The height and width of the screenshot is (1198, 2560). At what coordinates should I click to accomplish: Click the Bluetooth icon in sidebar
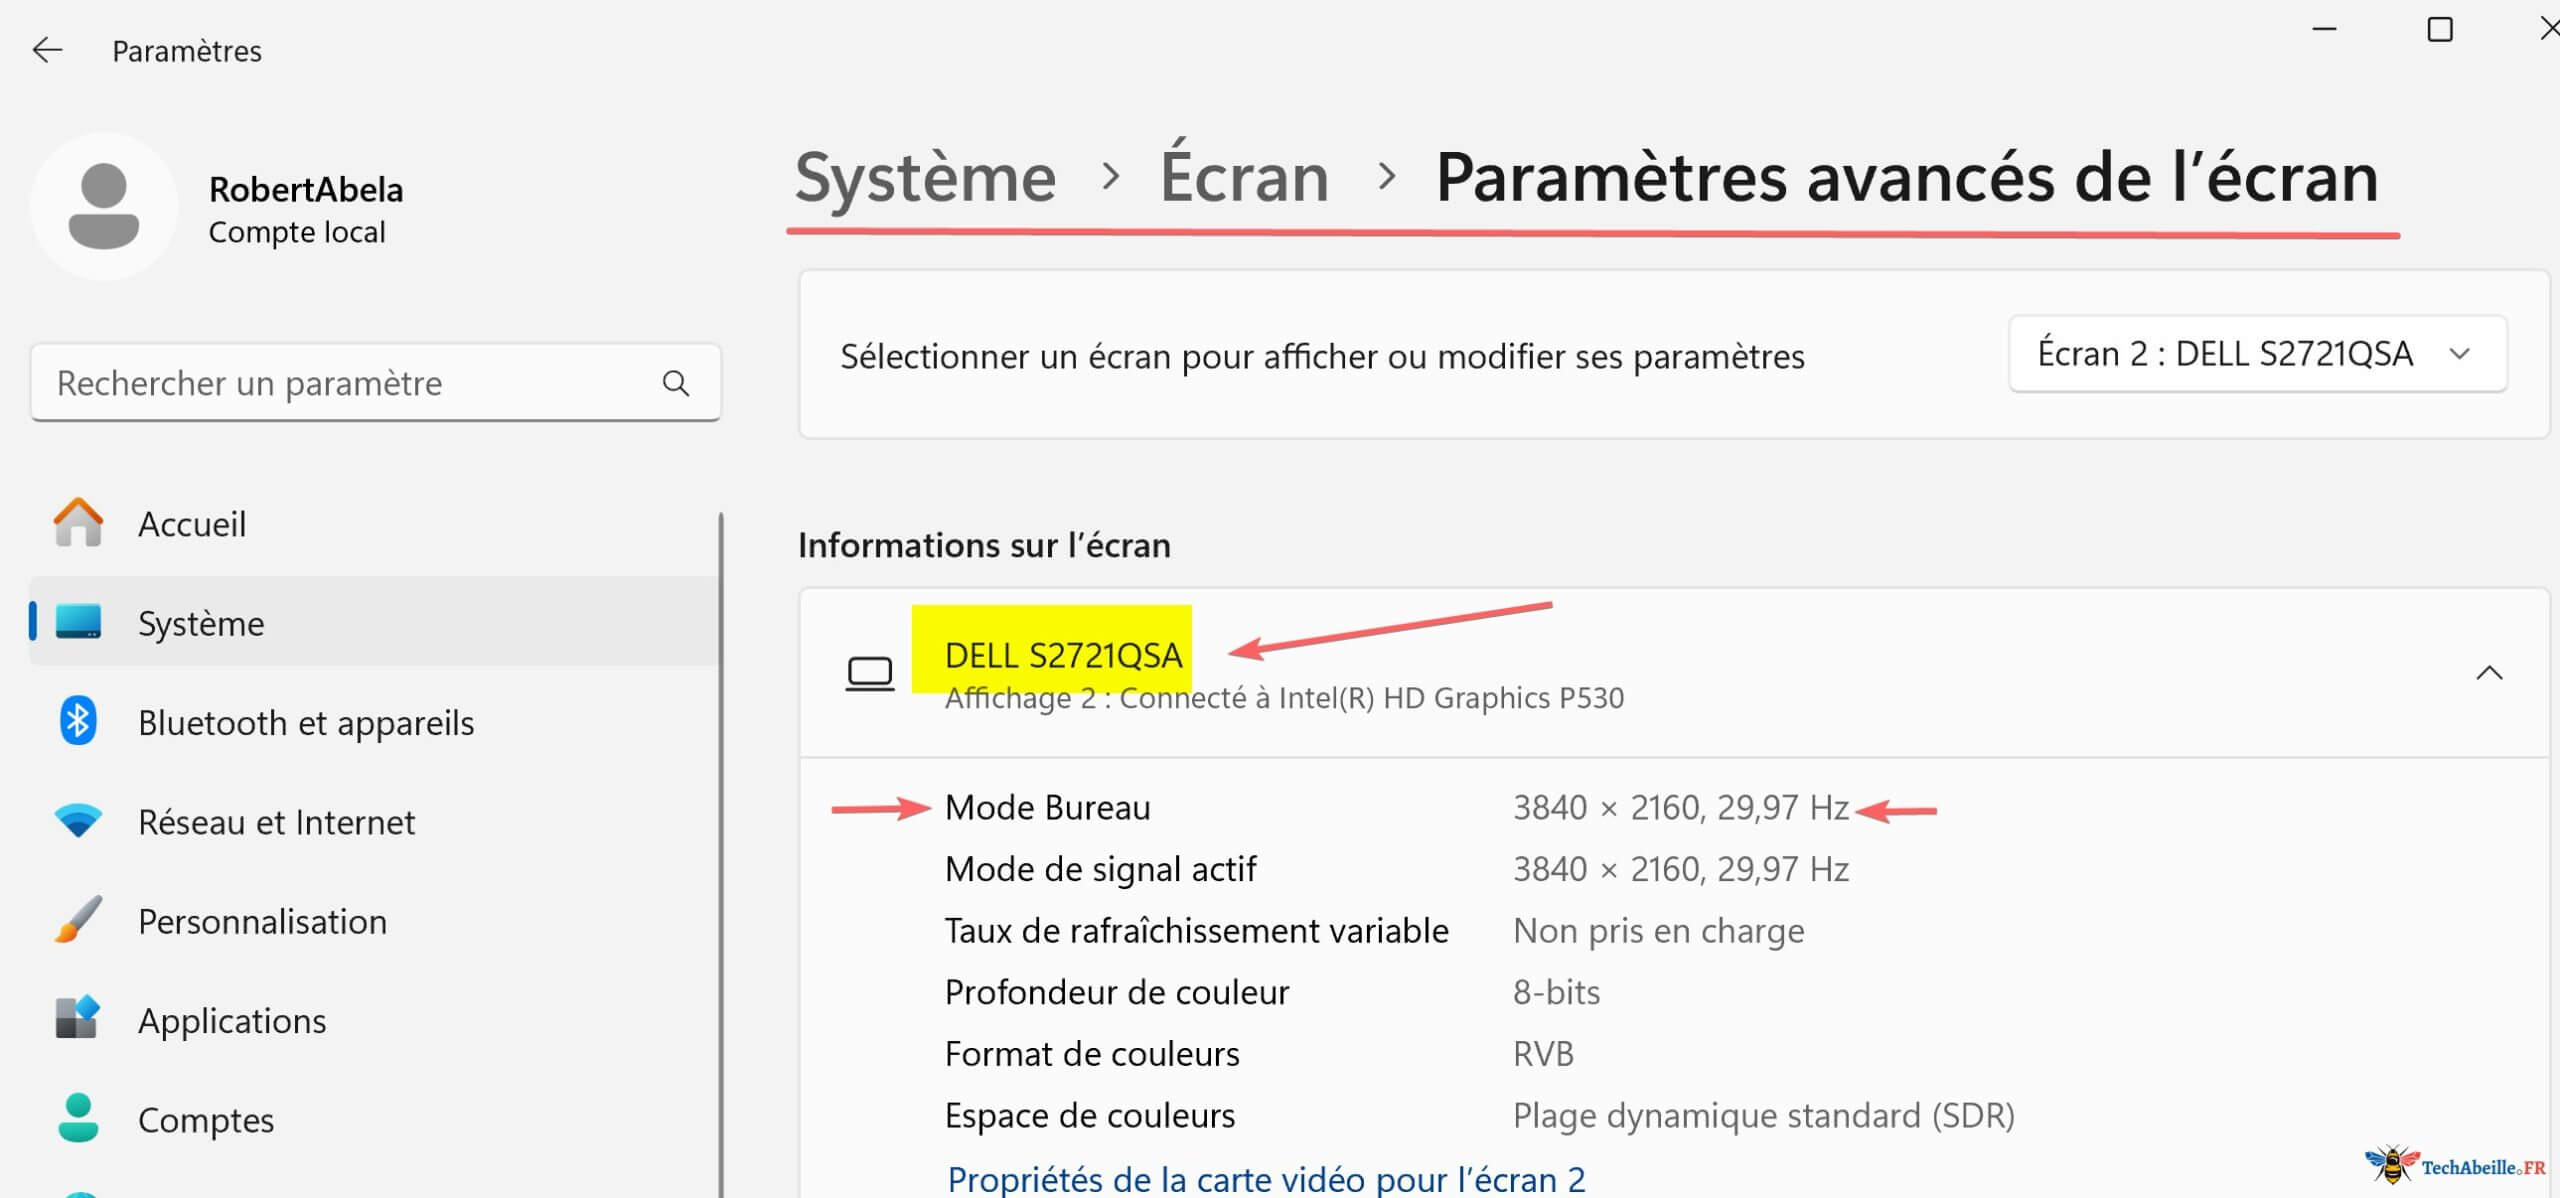(x=78, y=721)
